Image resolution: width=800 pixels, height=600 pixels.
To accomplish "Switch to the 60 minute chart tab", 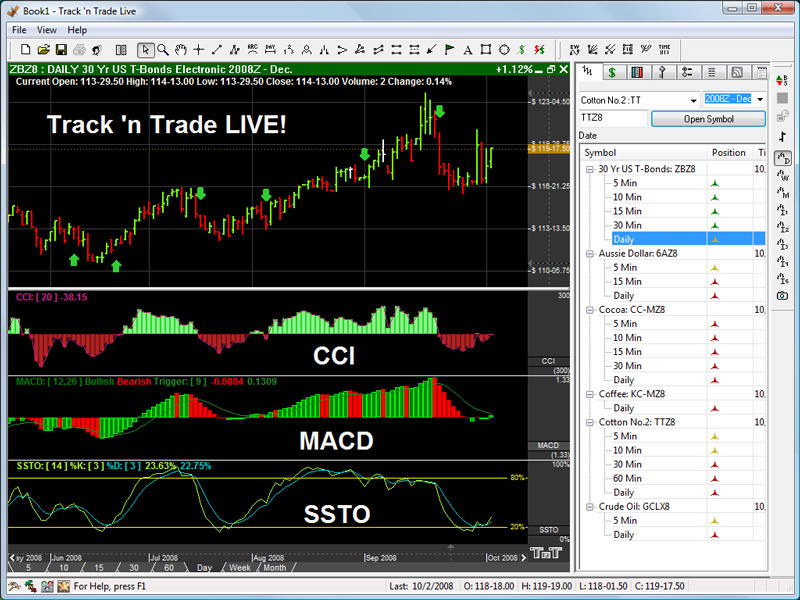I will (169, 567).
